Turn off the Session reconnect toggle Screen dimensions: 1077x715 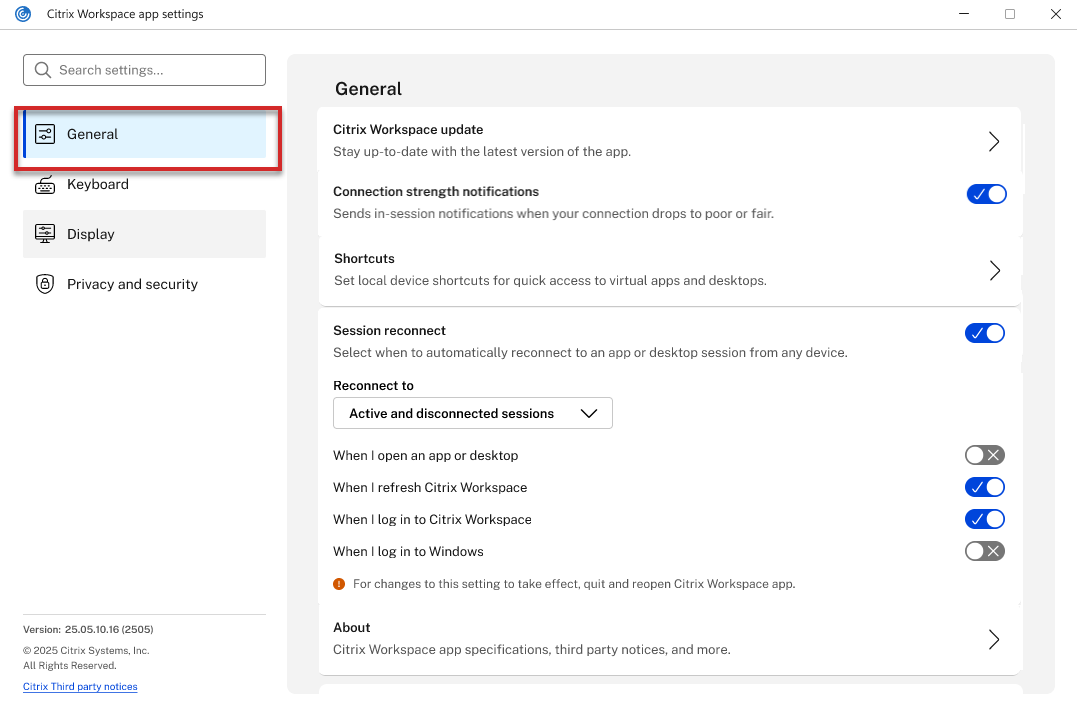click(985, 333)
